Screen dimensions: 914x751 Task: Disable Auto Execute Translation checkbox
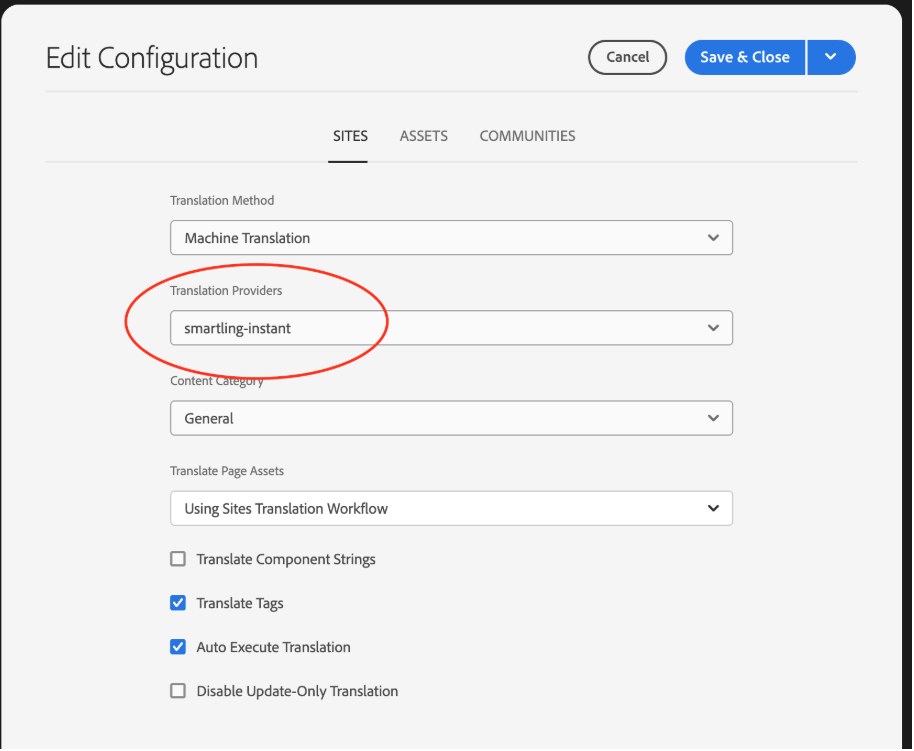178,647
